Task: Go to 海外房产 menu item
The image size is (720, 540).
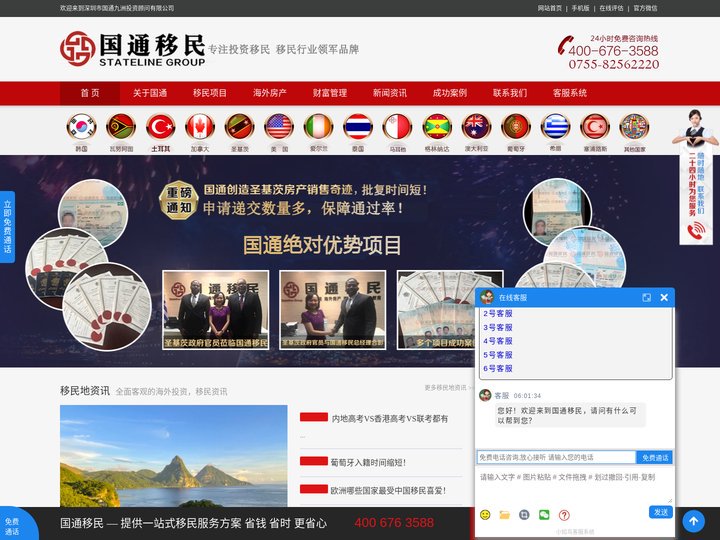Action: point(270,93)
